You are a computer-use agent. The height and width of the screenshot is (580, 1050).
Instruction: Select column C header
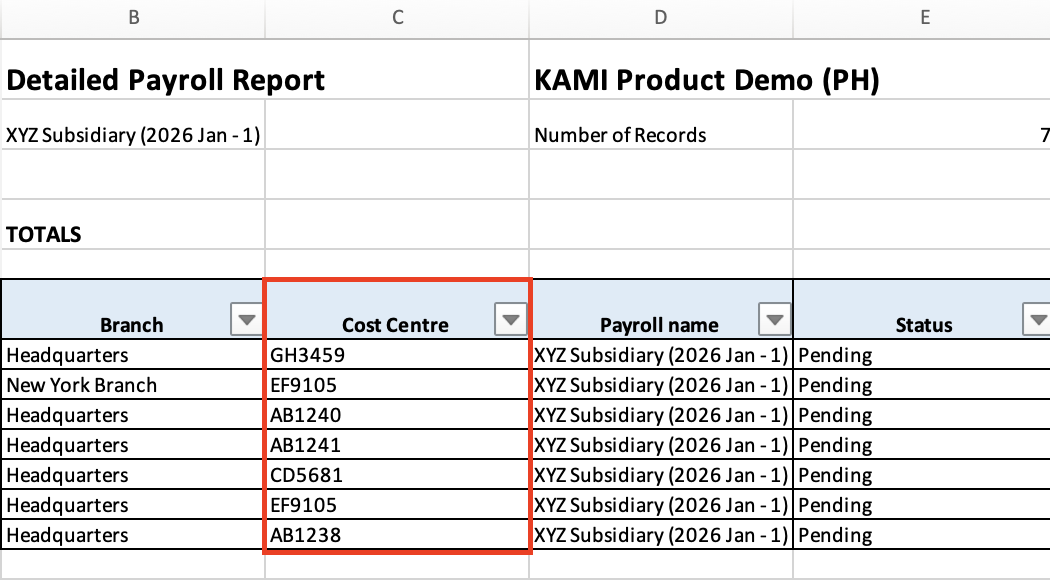[x=397, y=18]
